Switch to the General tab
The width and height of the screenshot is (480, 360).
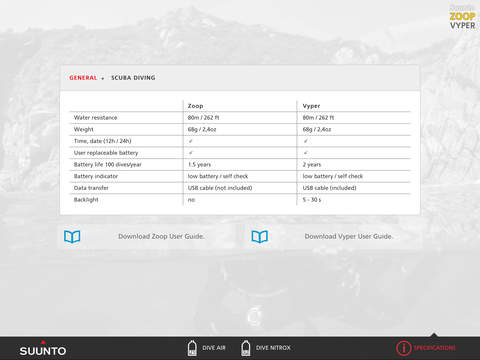83,78
